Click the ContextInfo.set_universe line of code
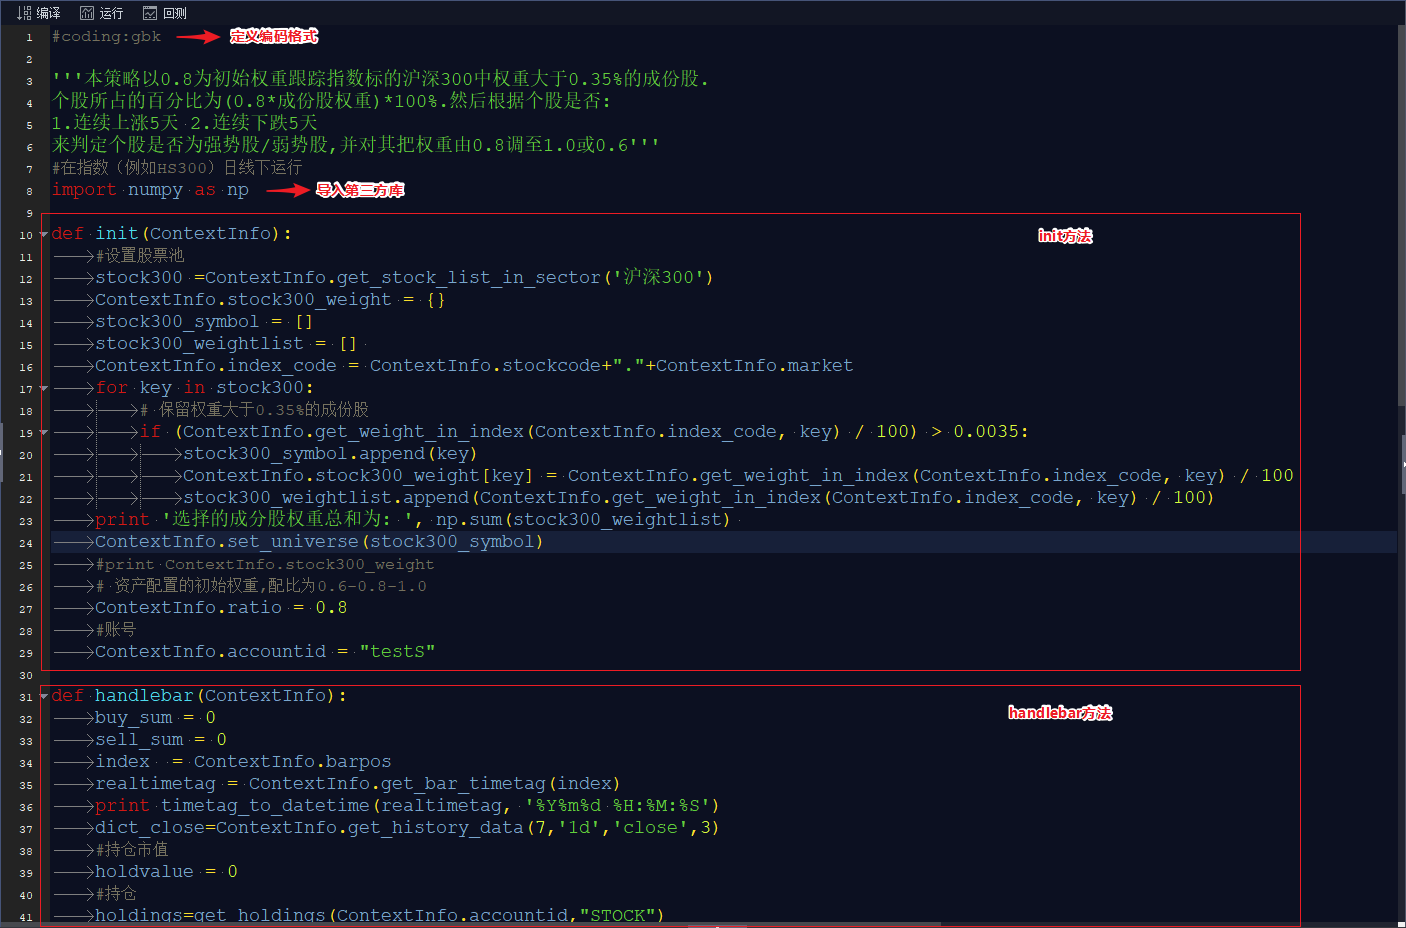Screen dimensions: 1406x928 [319, 542]
